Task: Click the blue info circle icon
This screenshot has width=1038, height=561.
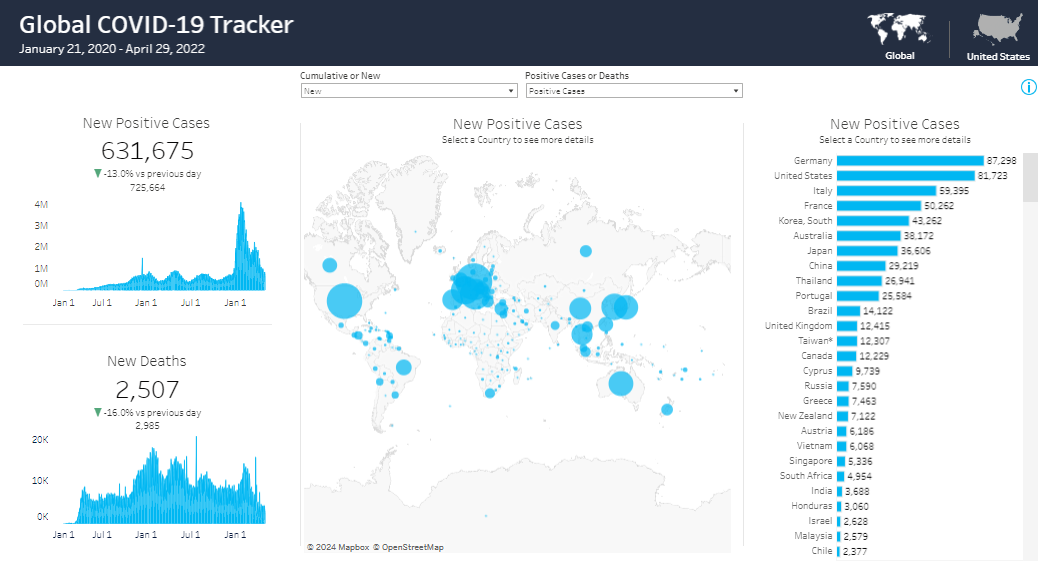Action: coord(1029,87)
